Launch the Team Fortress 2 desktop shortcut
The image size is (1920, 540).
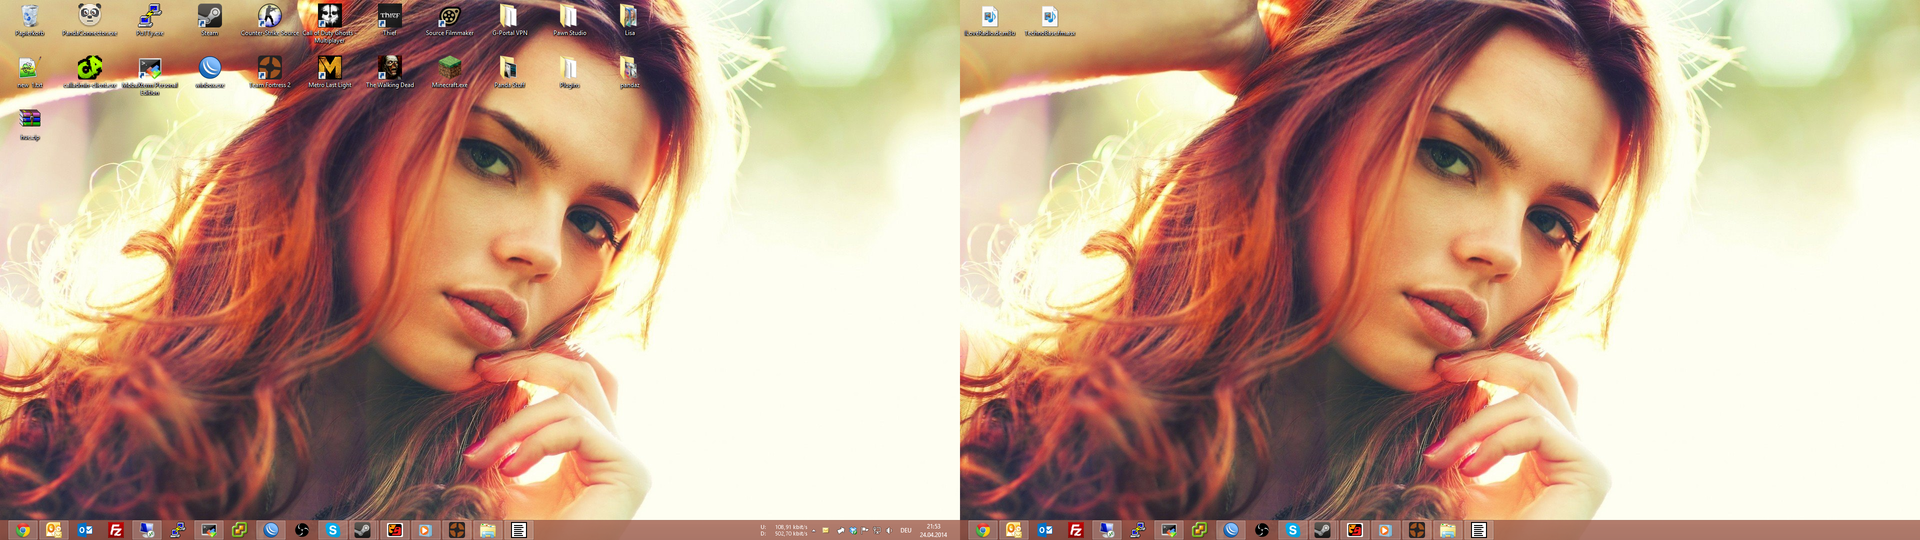270,68
